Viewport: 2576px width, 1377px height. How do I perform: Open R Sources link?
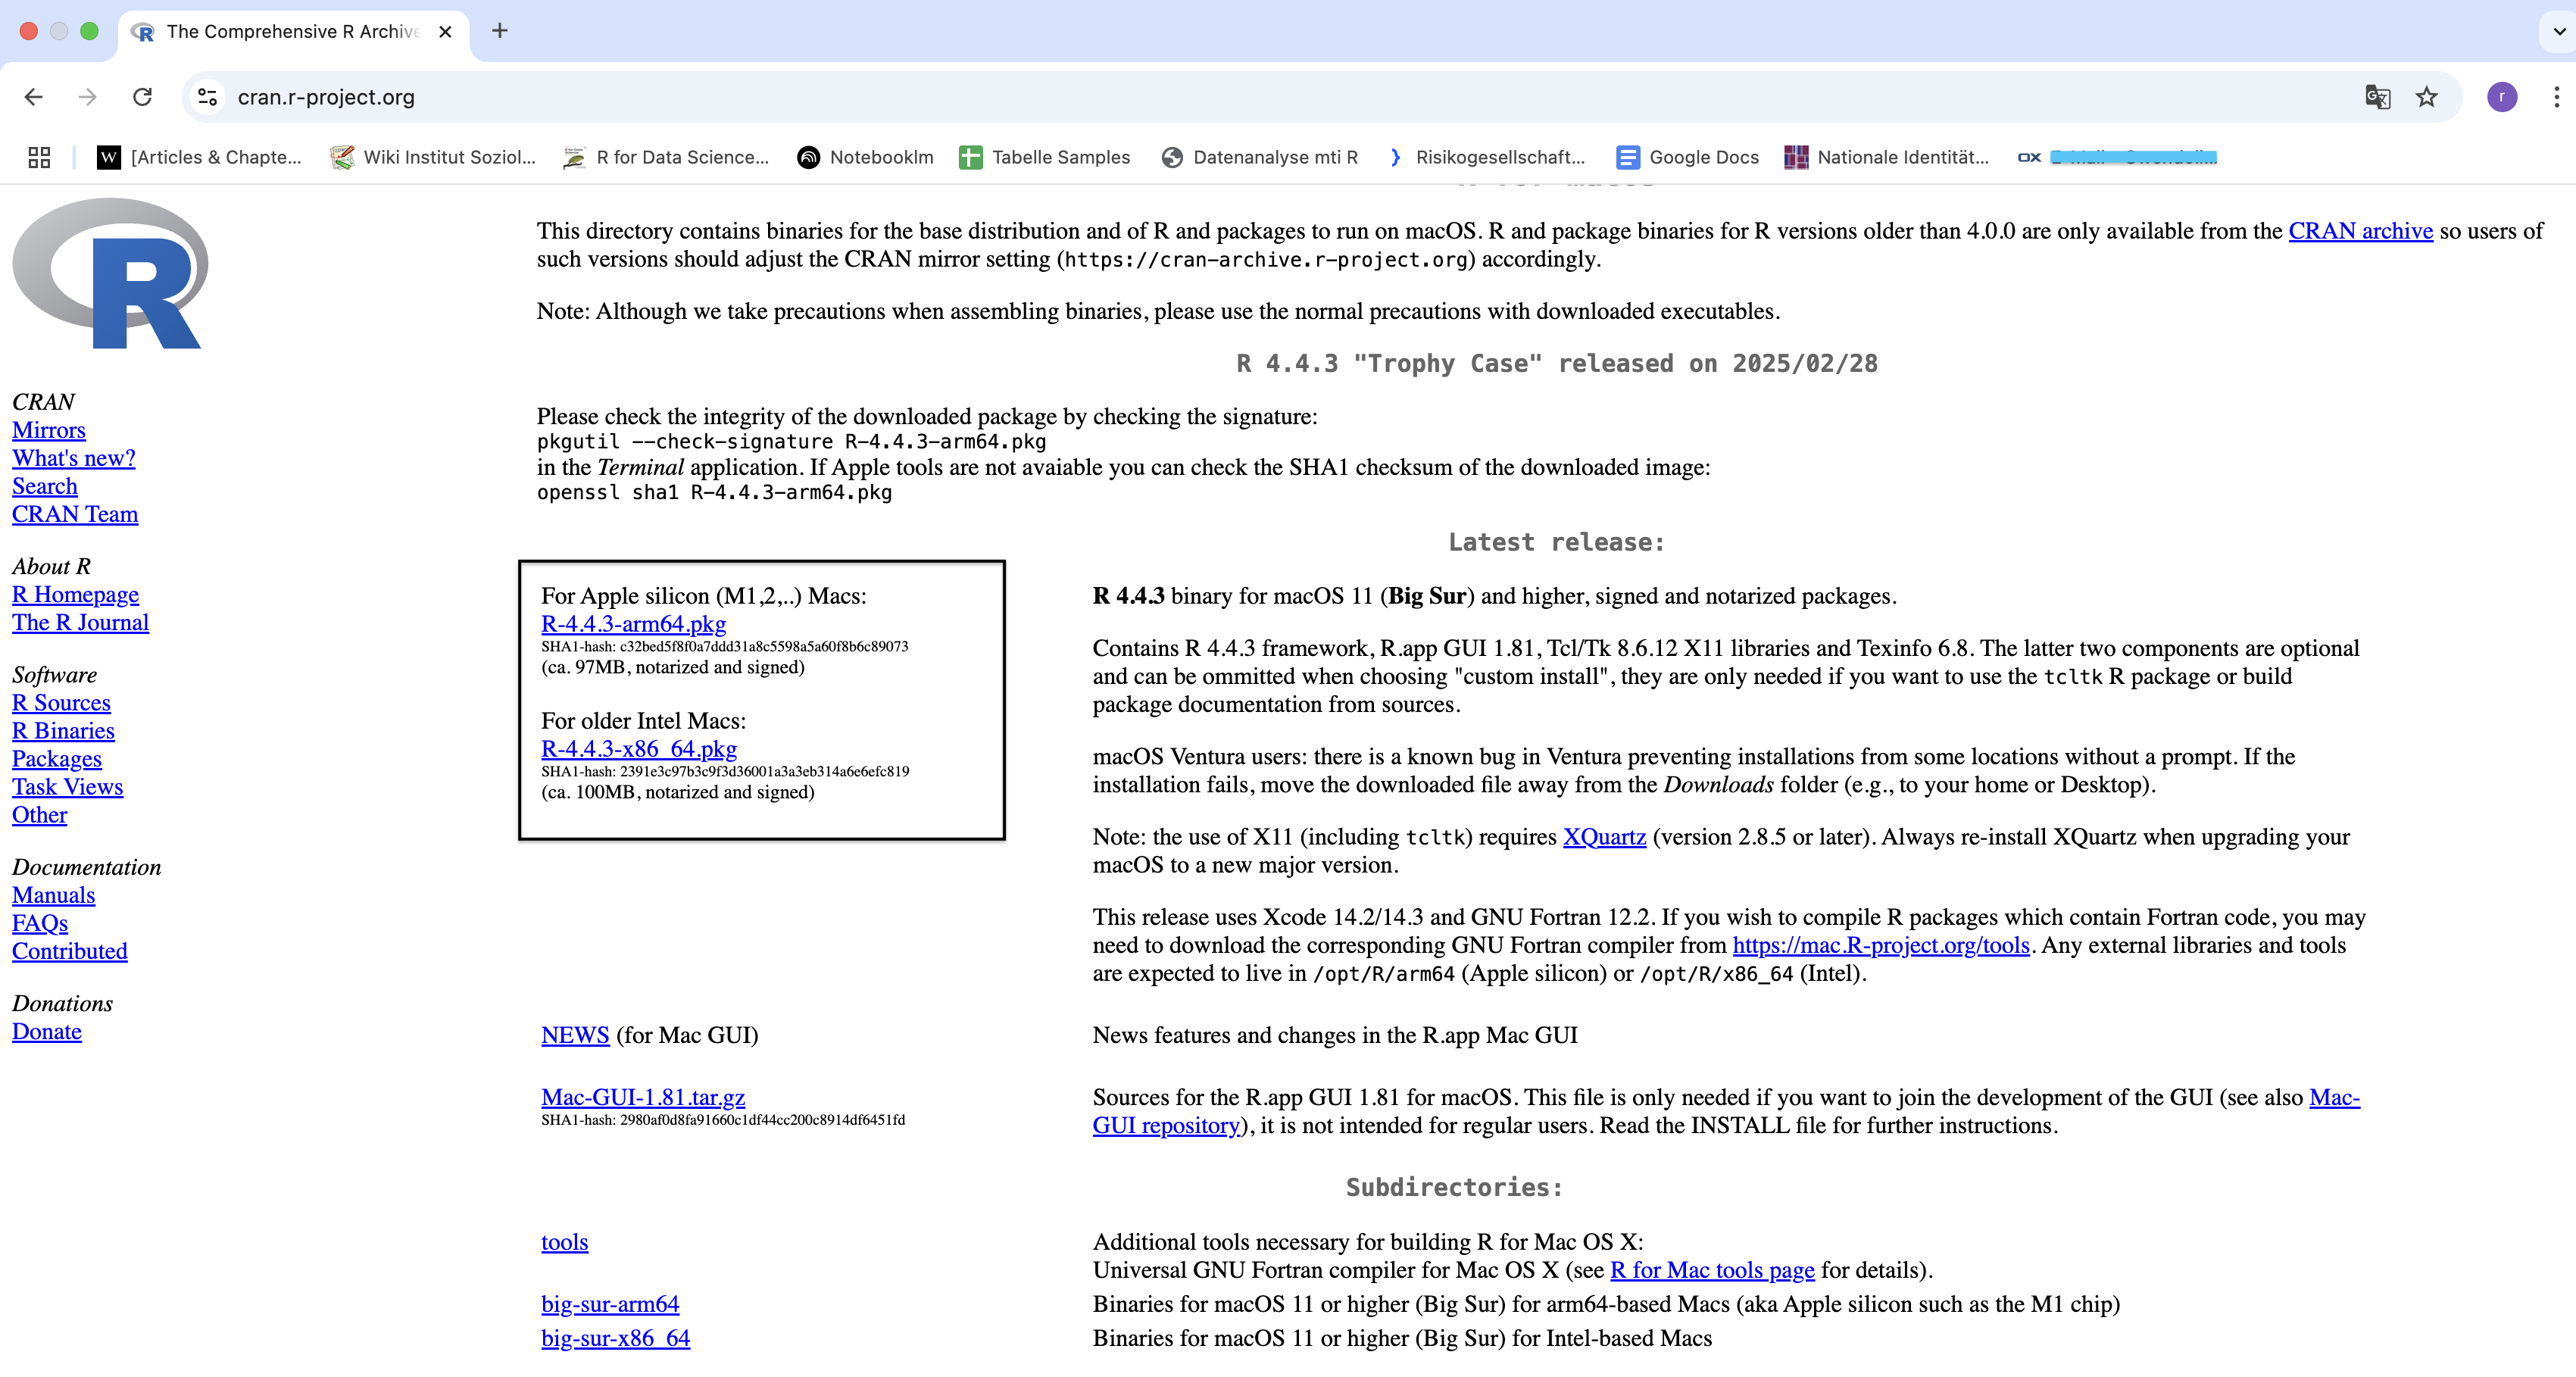point(61,703)
